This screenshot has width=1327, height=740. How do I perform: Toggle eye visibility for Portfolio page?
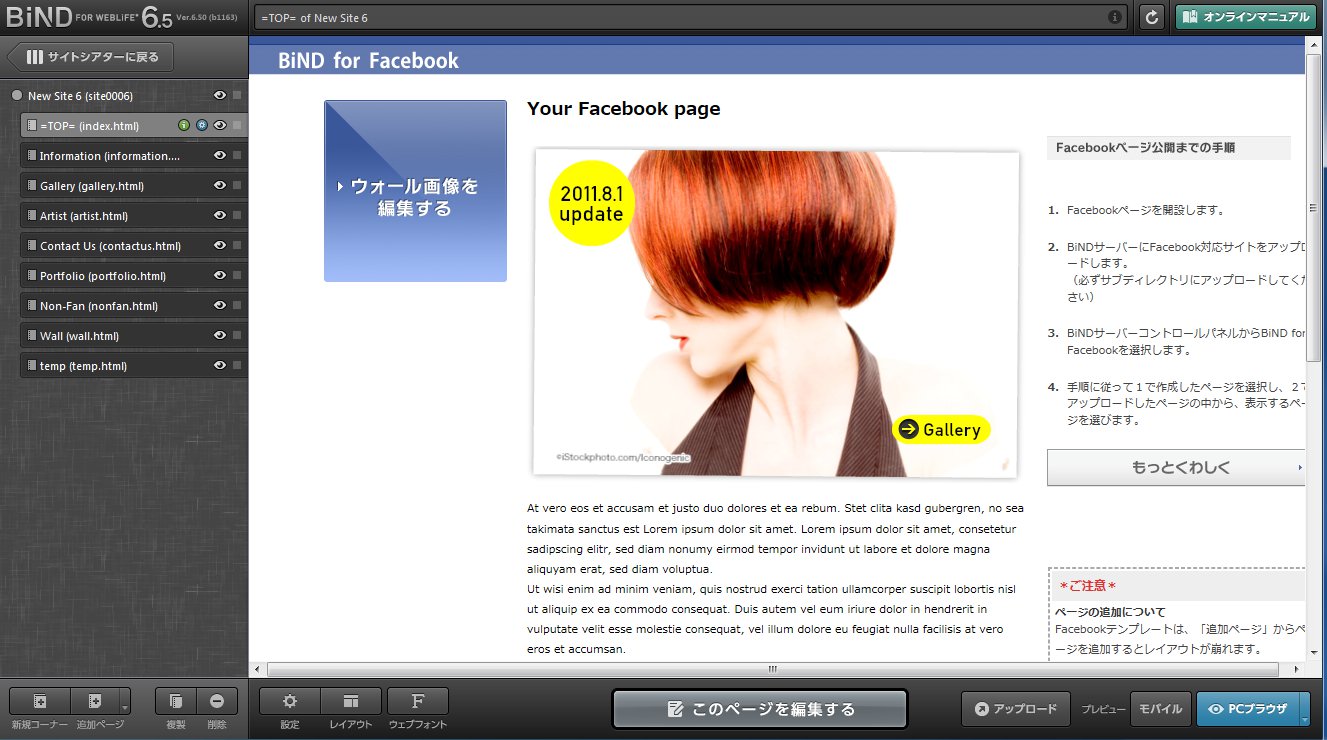(x=219, y=275)
